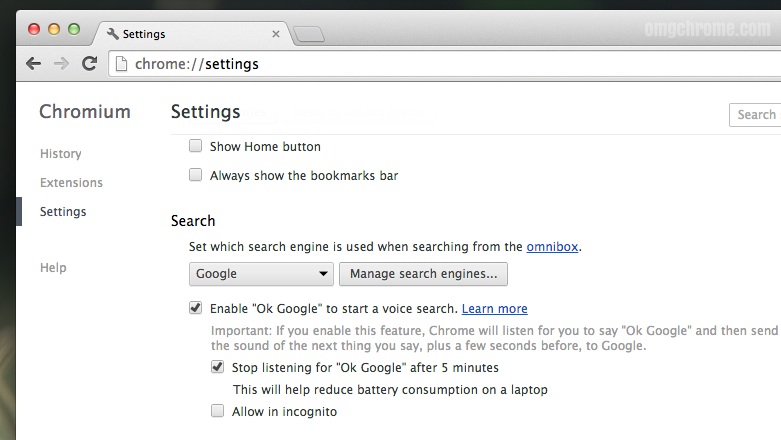The width and height of the screenshot is (781, 440).
Task: Click the browser back arrow
Action: [x=33, y=64]
